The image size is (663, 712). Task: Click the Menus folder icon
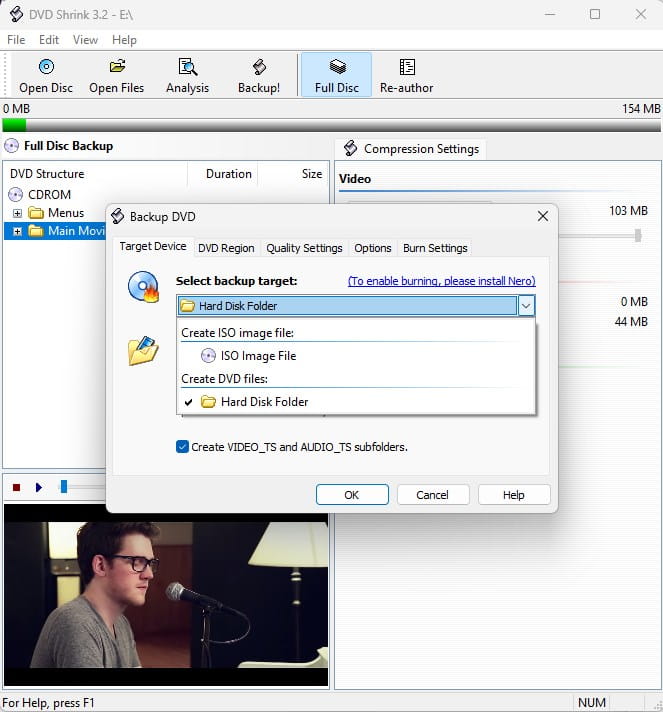36,213
